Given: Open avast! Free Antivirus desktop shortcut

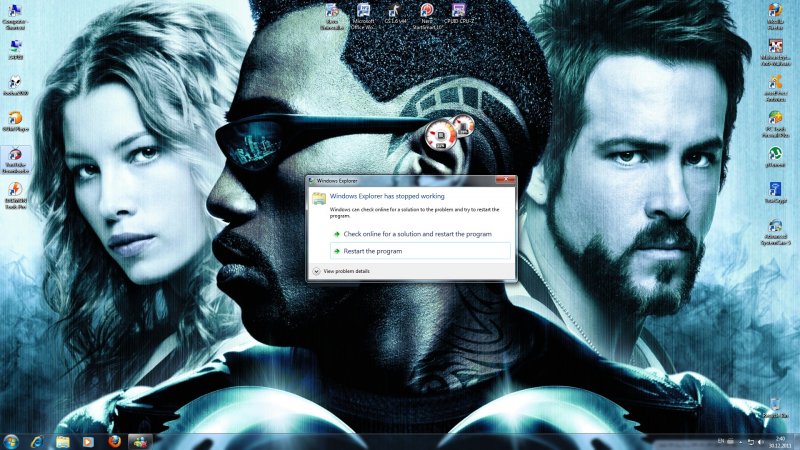Looking at the screenshot, I should coord(775,89).
